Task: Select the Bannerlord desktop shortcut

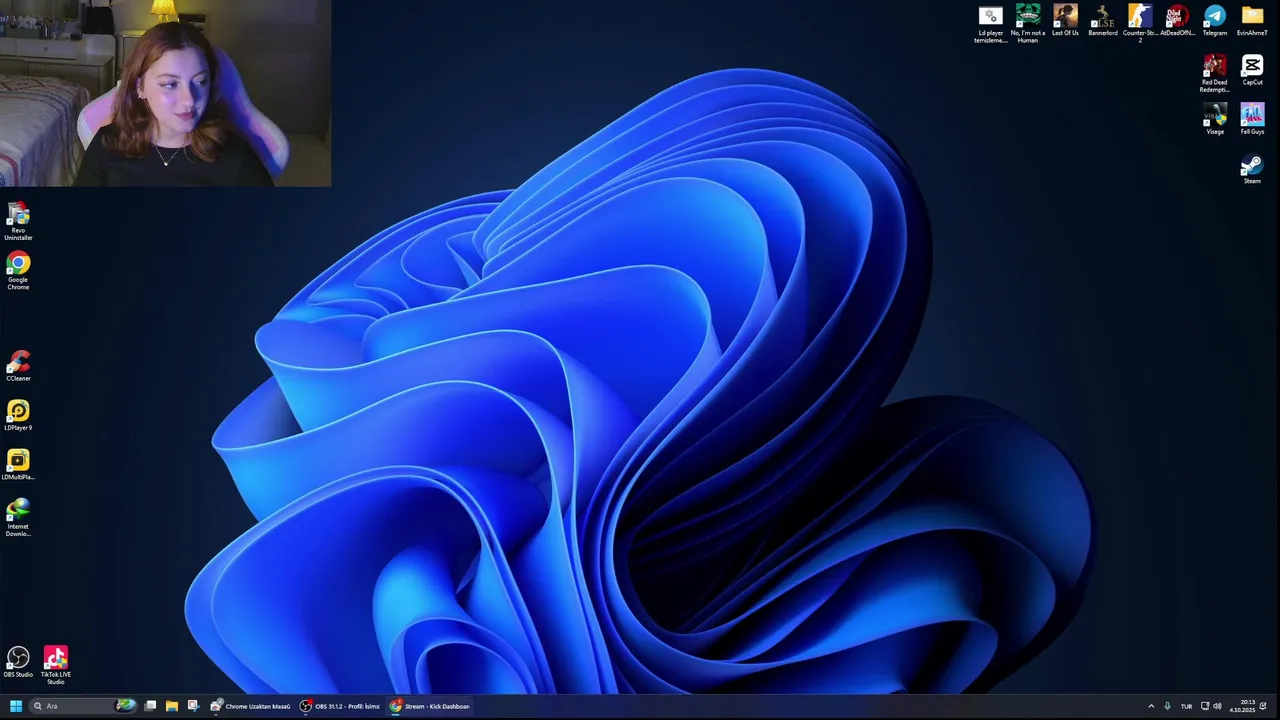Action: point(1103,21)
